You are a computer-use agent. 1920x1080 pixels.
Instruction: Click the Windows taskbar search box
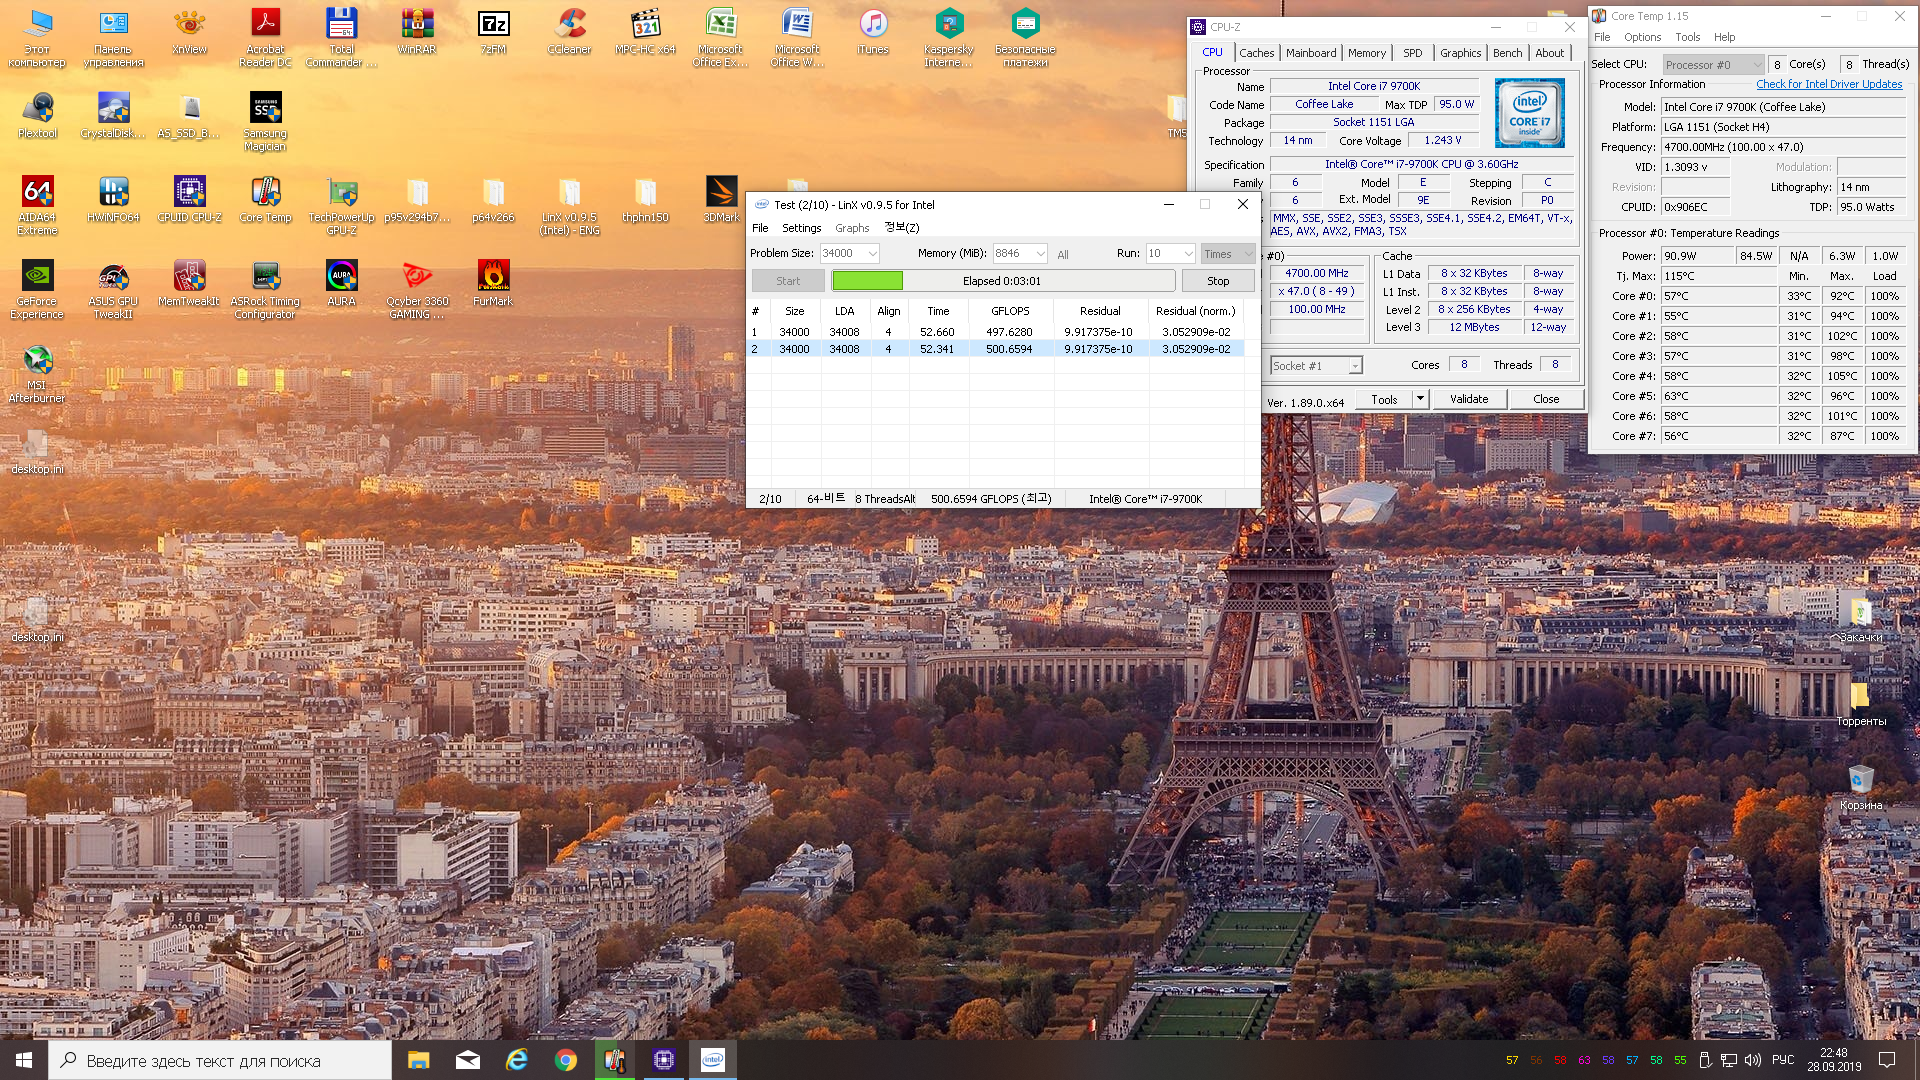tap(220, 1061)
